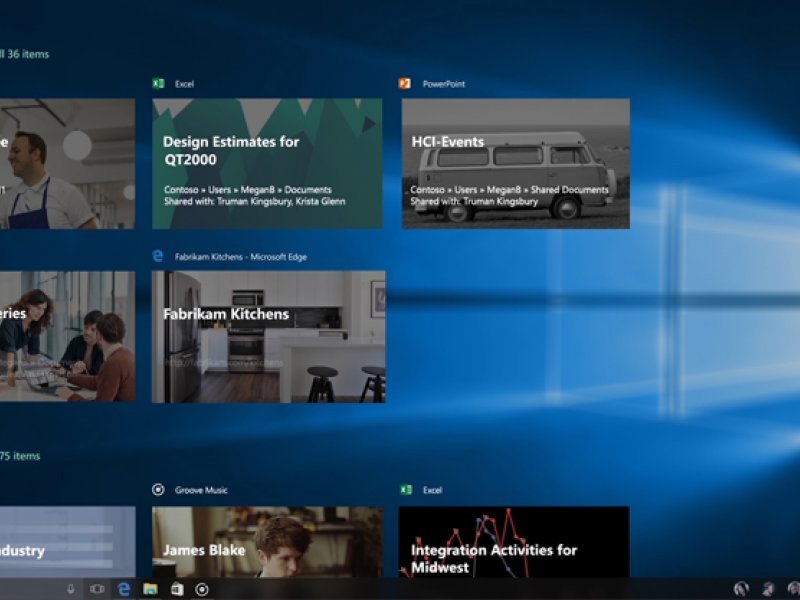Open Task View from the taskbar
This screenshot has height=600, width=800.
[97, 589]
